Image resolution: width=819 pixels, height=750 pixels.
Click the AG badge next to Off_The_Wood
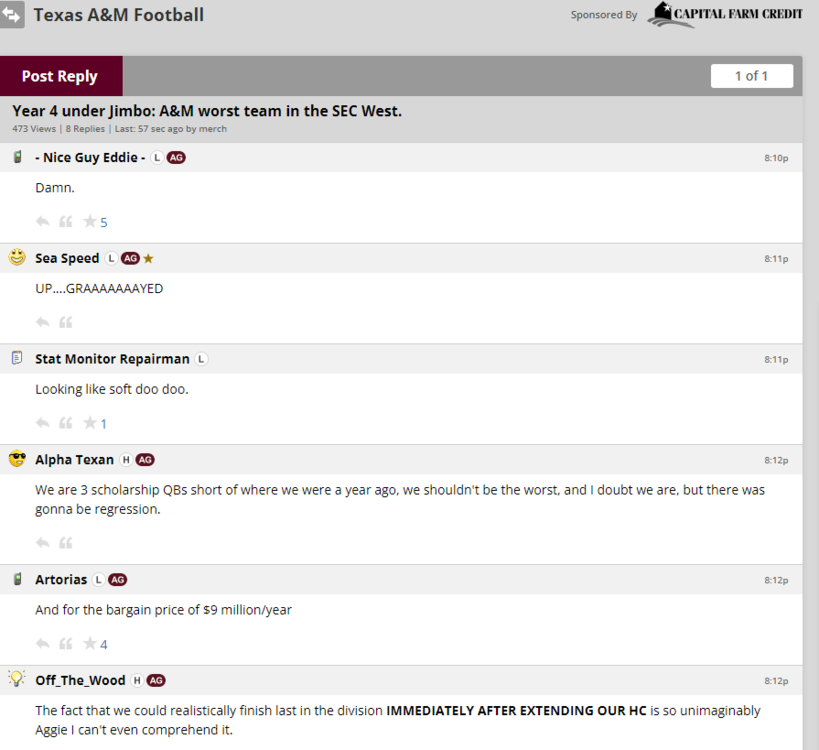click(156, 680)
